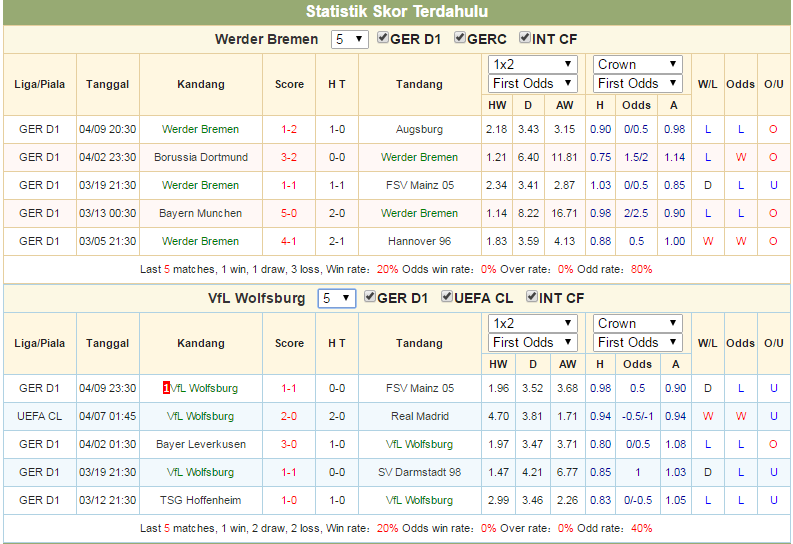Toggle the INT CF checkbox for Werder Bremen

tap(524, 38)
